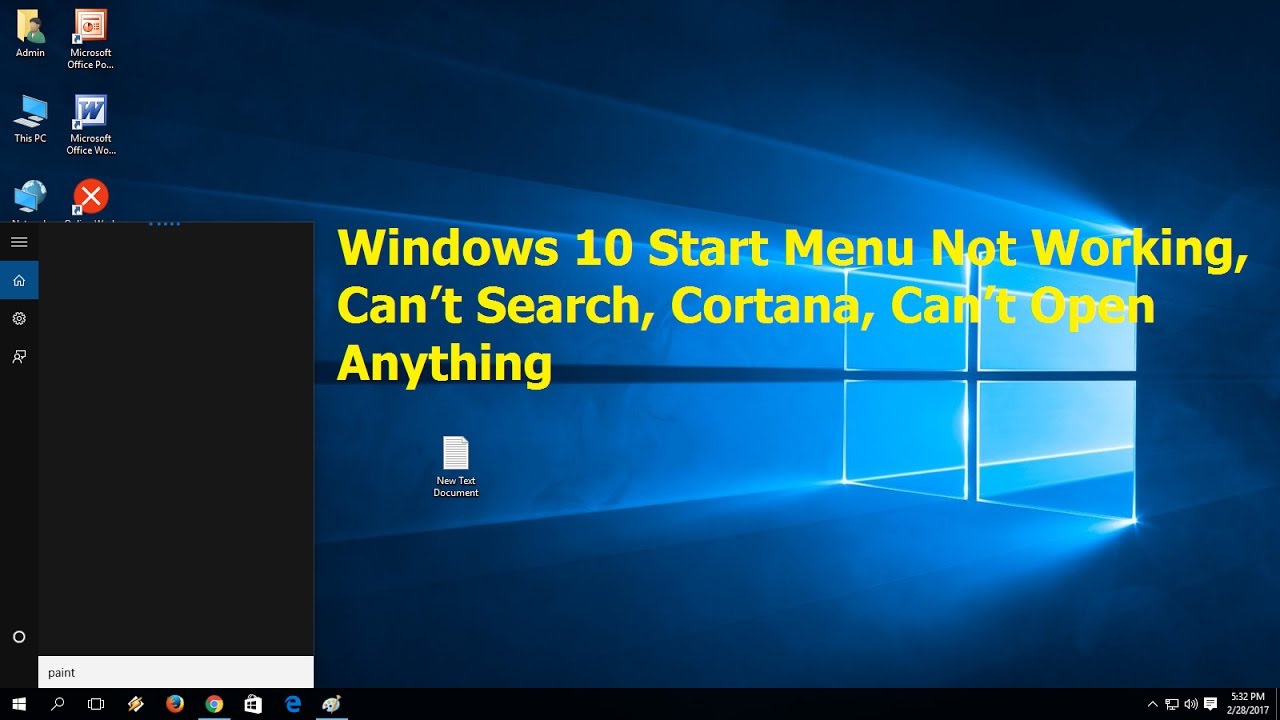Open the Microsoft Store taskbar icon

[x=253, y=704]
